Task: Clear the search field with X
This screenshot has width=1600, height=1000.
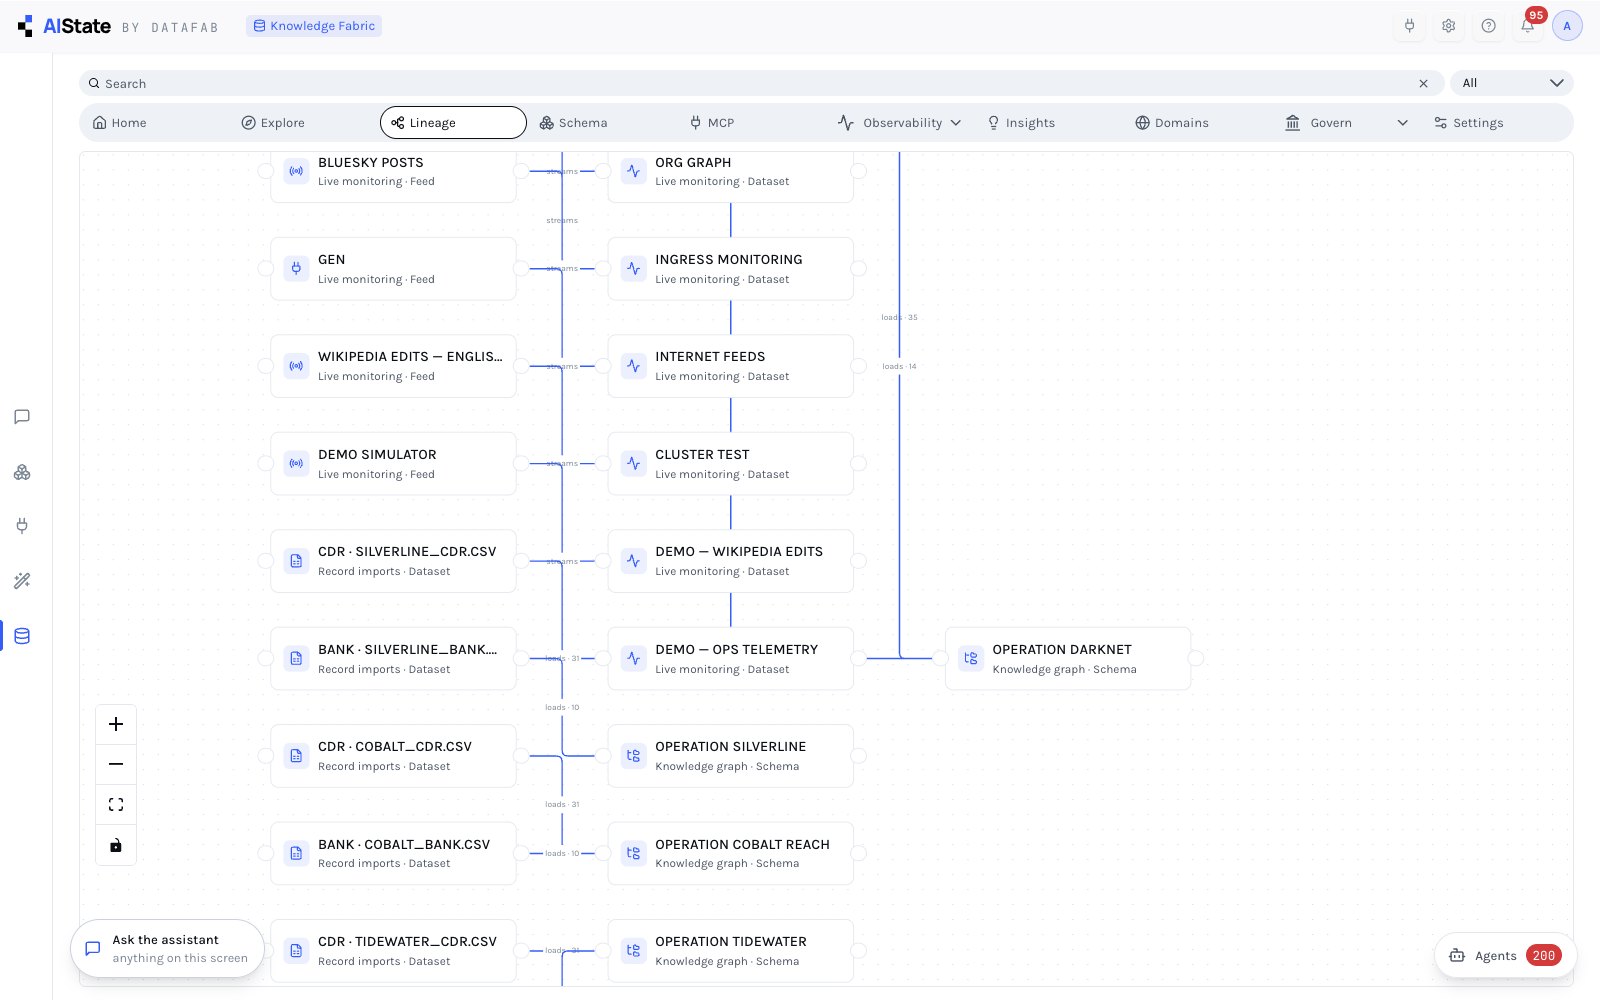Action: point(1423,84)
